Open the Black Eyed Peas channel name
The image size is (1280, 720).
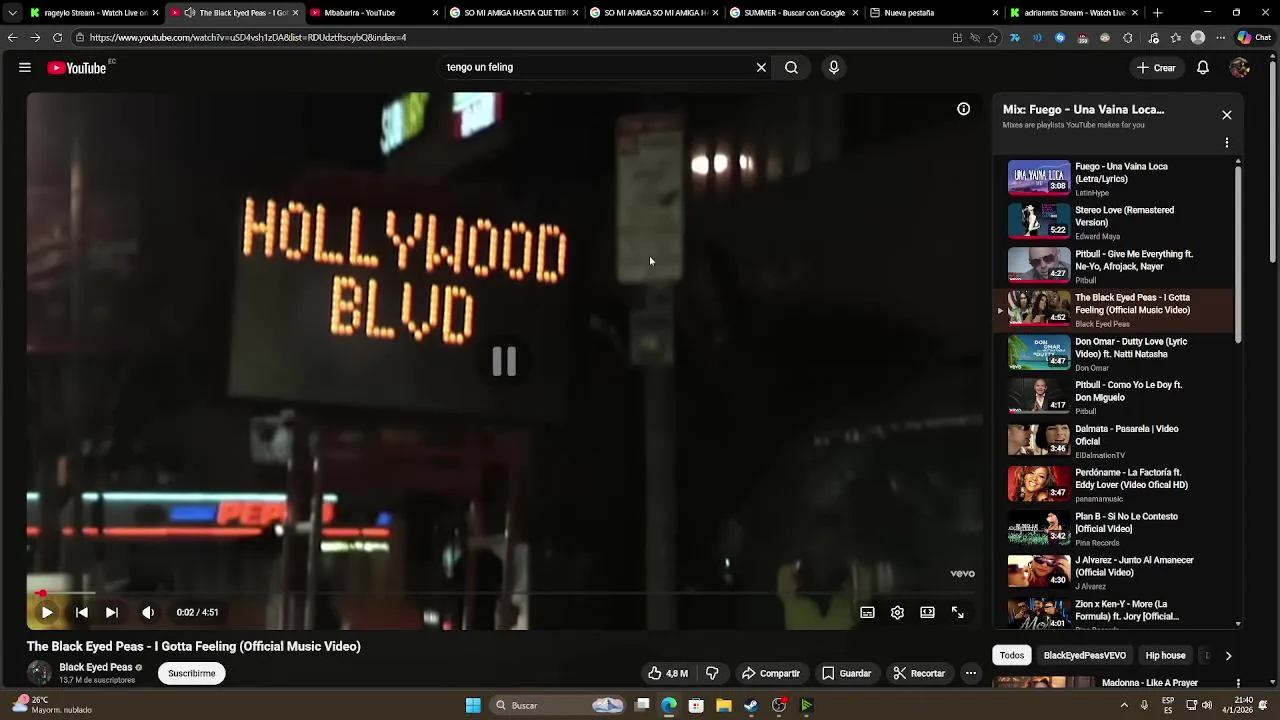(x=96, y=667)
